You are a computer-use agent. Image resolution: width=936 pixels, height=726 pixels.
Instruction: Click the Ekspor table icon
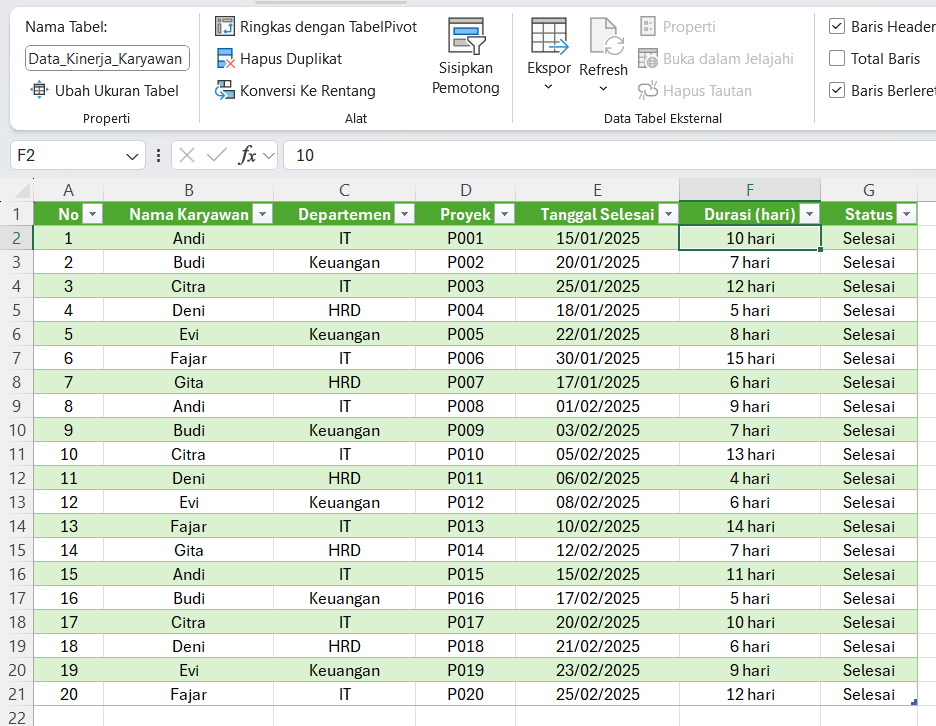(x=549, y=37)
